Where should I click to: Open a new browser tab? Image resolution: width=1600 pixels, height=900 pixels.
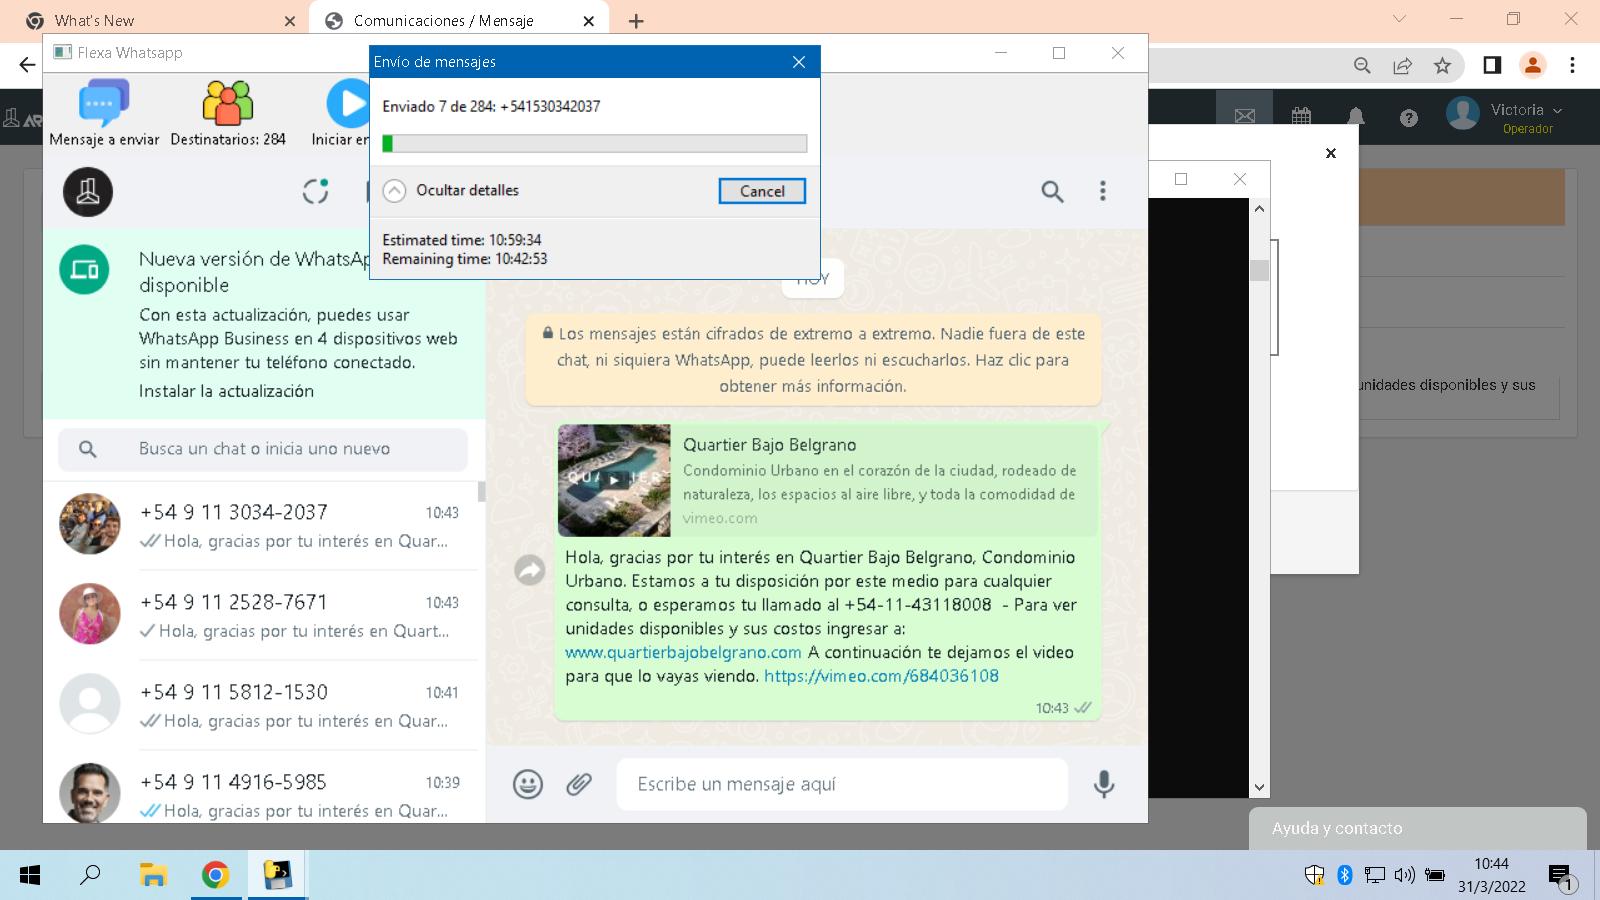pos(636,21)
